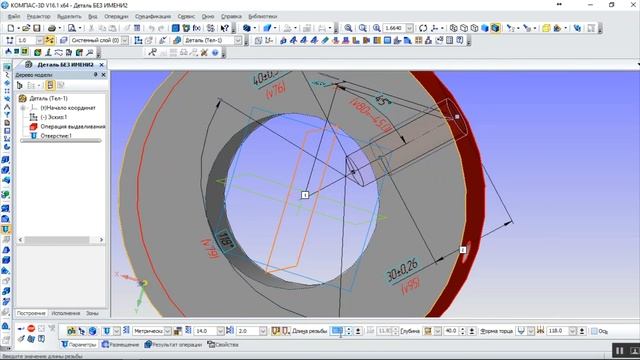Open the Сервис menu
The image size is (640, 360).
(x=186, y=16)
